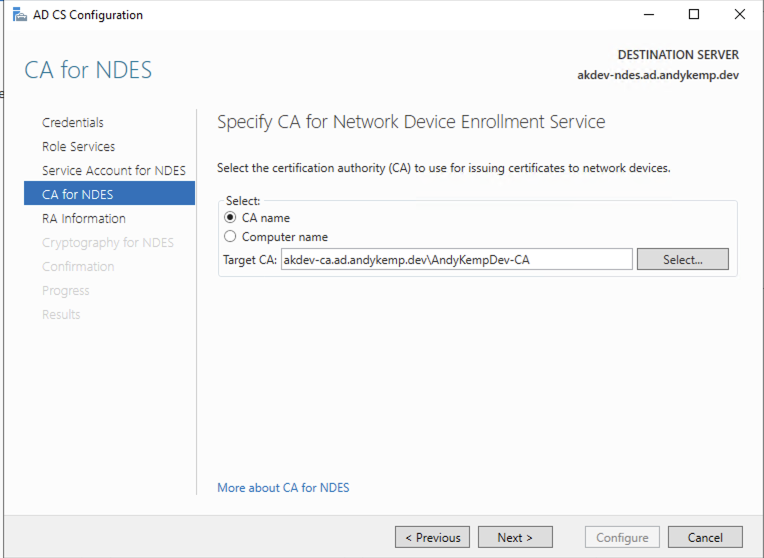
Task: Open the Select... CA browse dialog
Action: [683, 259]
